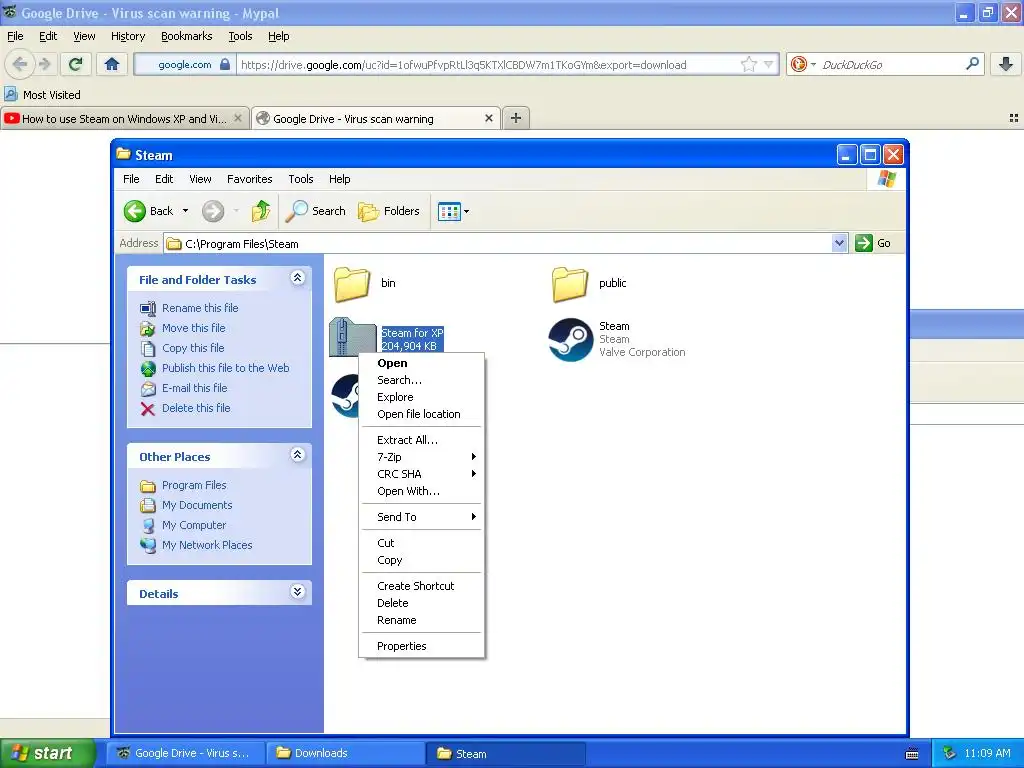Click Mypal back navigation arrow
The width and height of the screenshot is (1024, 768).
(x=20, y=64)
